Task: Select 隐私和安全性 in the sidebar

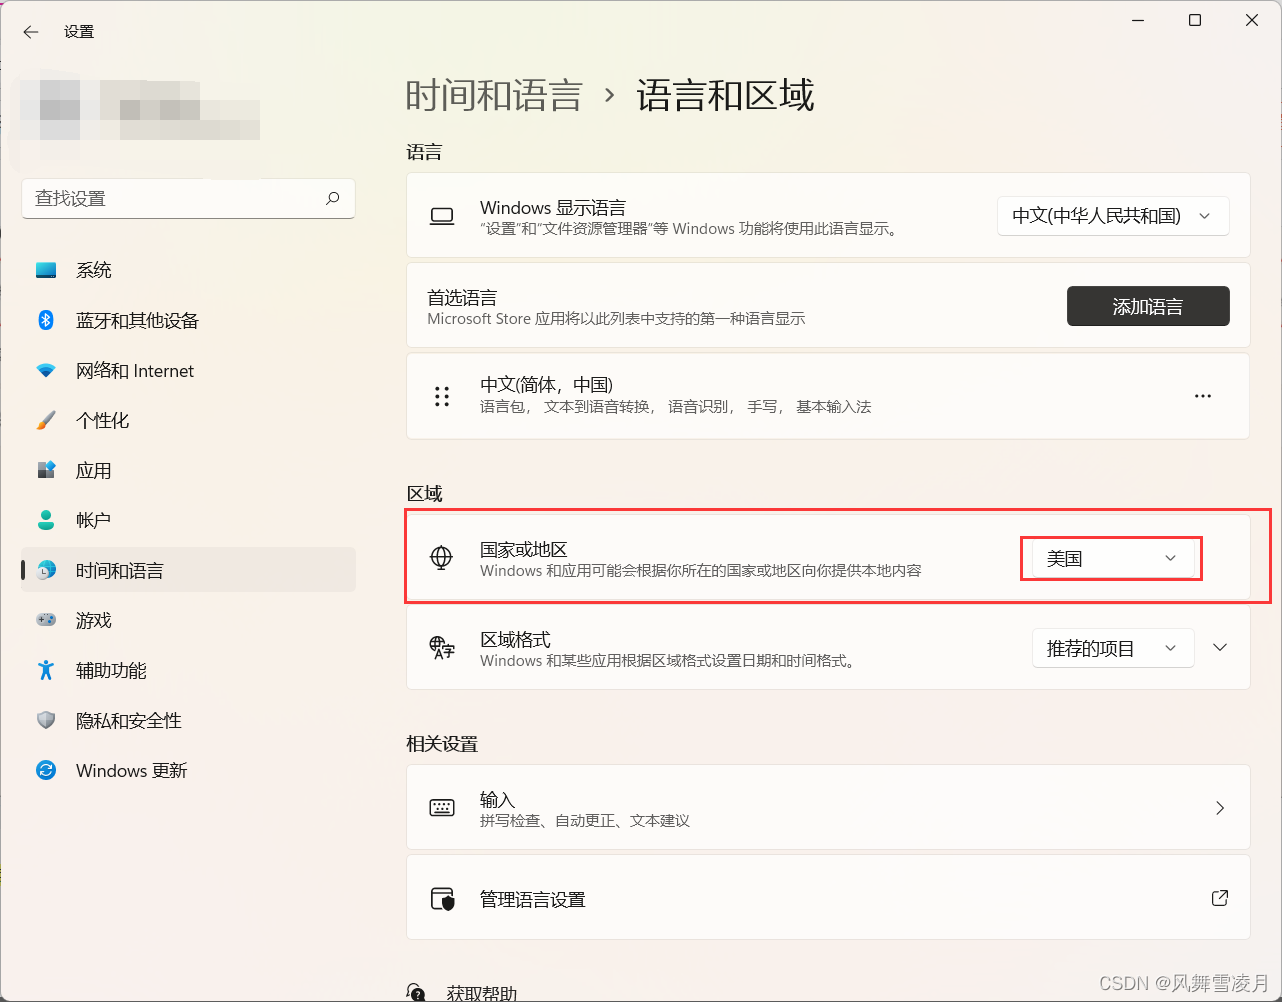Action: (x=188, y=720)
